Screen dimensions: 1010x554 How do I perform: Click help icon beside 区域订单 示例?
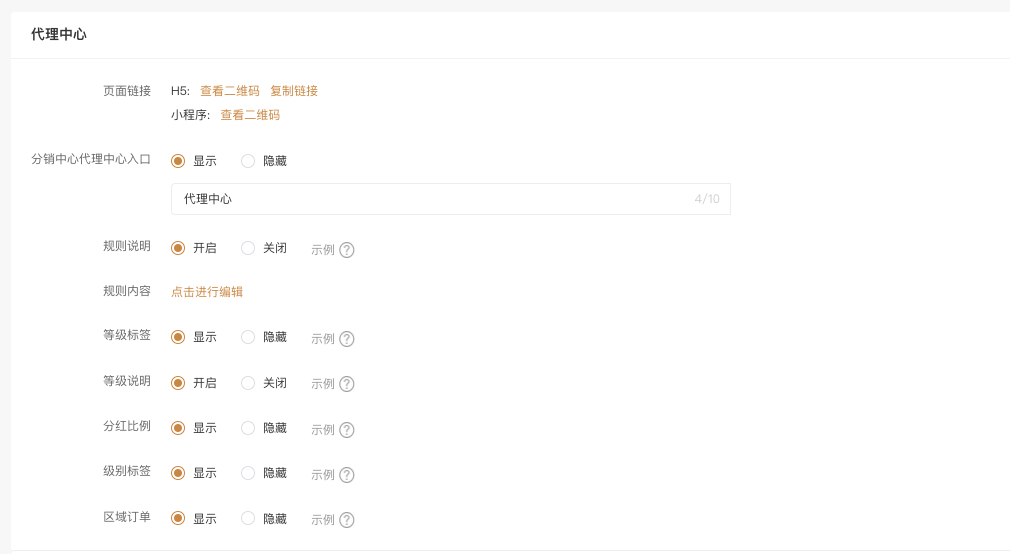[347, 520]
